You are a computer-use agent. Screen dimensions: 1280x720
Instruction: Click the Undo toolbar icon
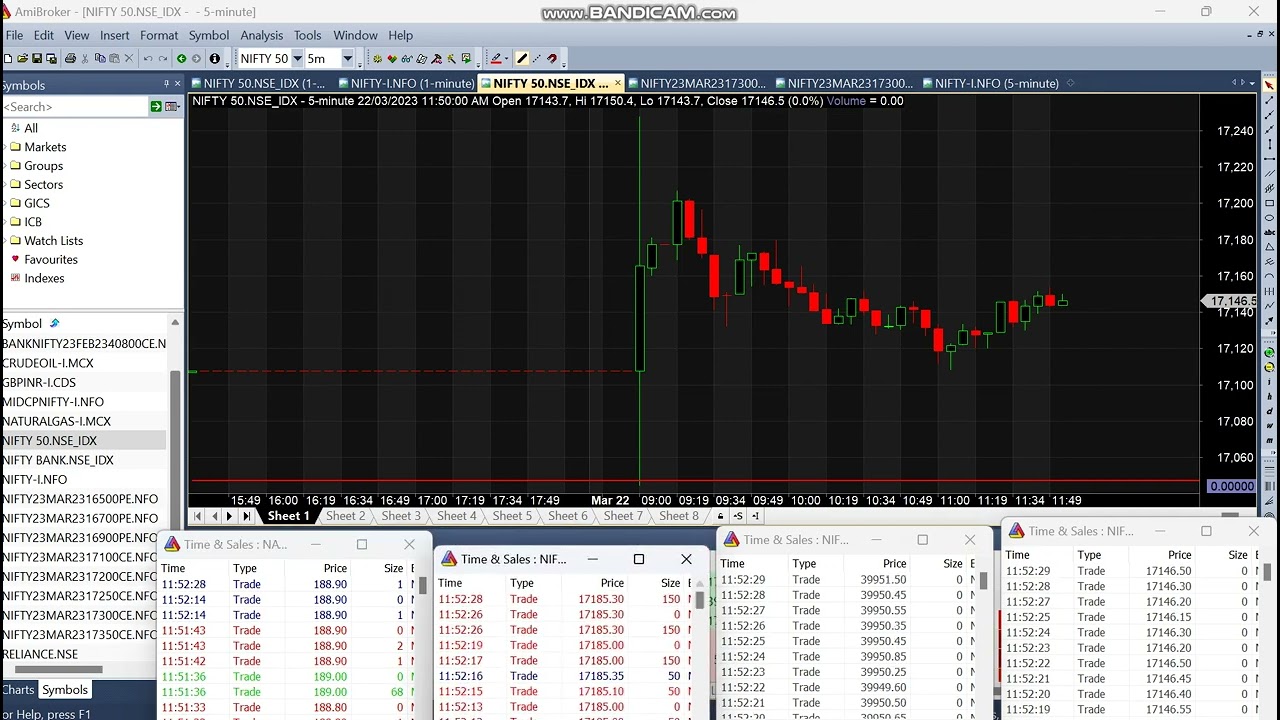pos(148,58)
